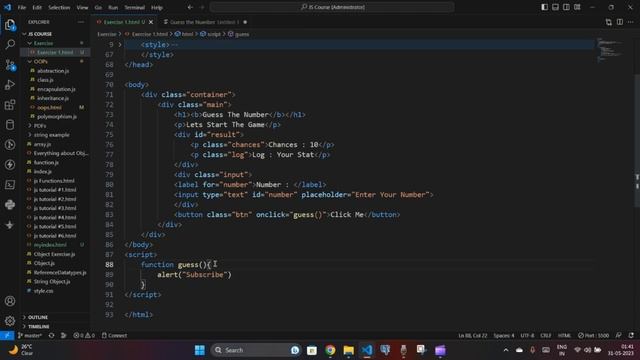The height and width of the screenshot is (360, 640).
Task: Click the editor minimap
Action: pos(610,50)
